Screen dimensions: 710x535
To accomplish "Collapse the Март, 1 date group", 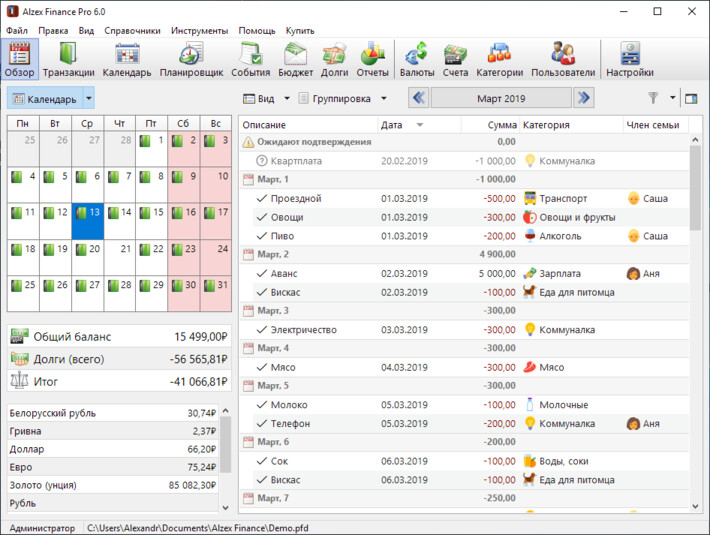I will pyautogui.click(x=248, y=180).
